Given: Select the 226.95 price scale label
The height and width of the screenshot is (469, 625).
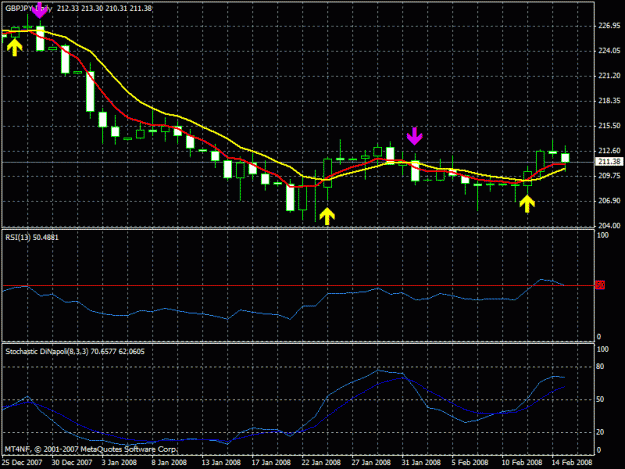Looking at the screenshot, I should click(x=609, y=26).
